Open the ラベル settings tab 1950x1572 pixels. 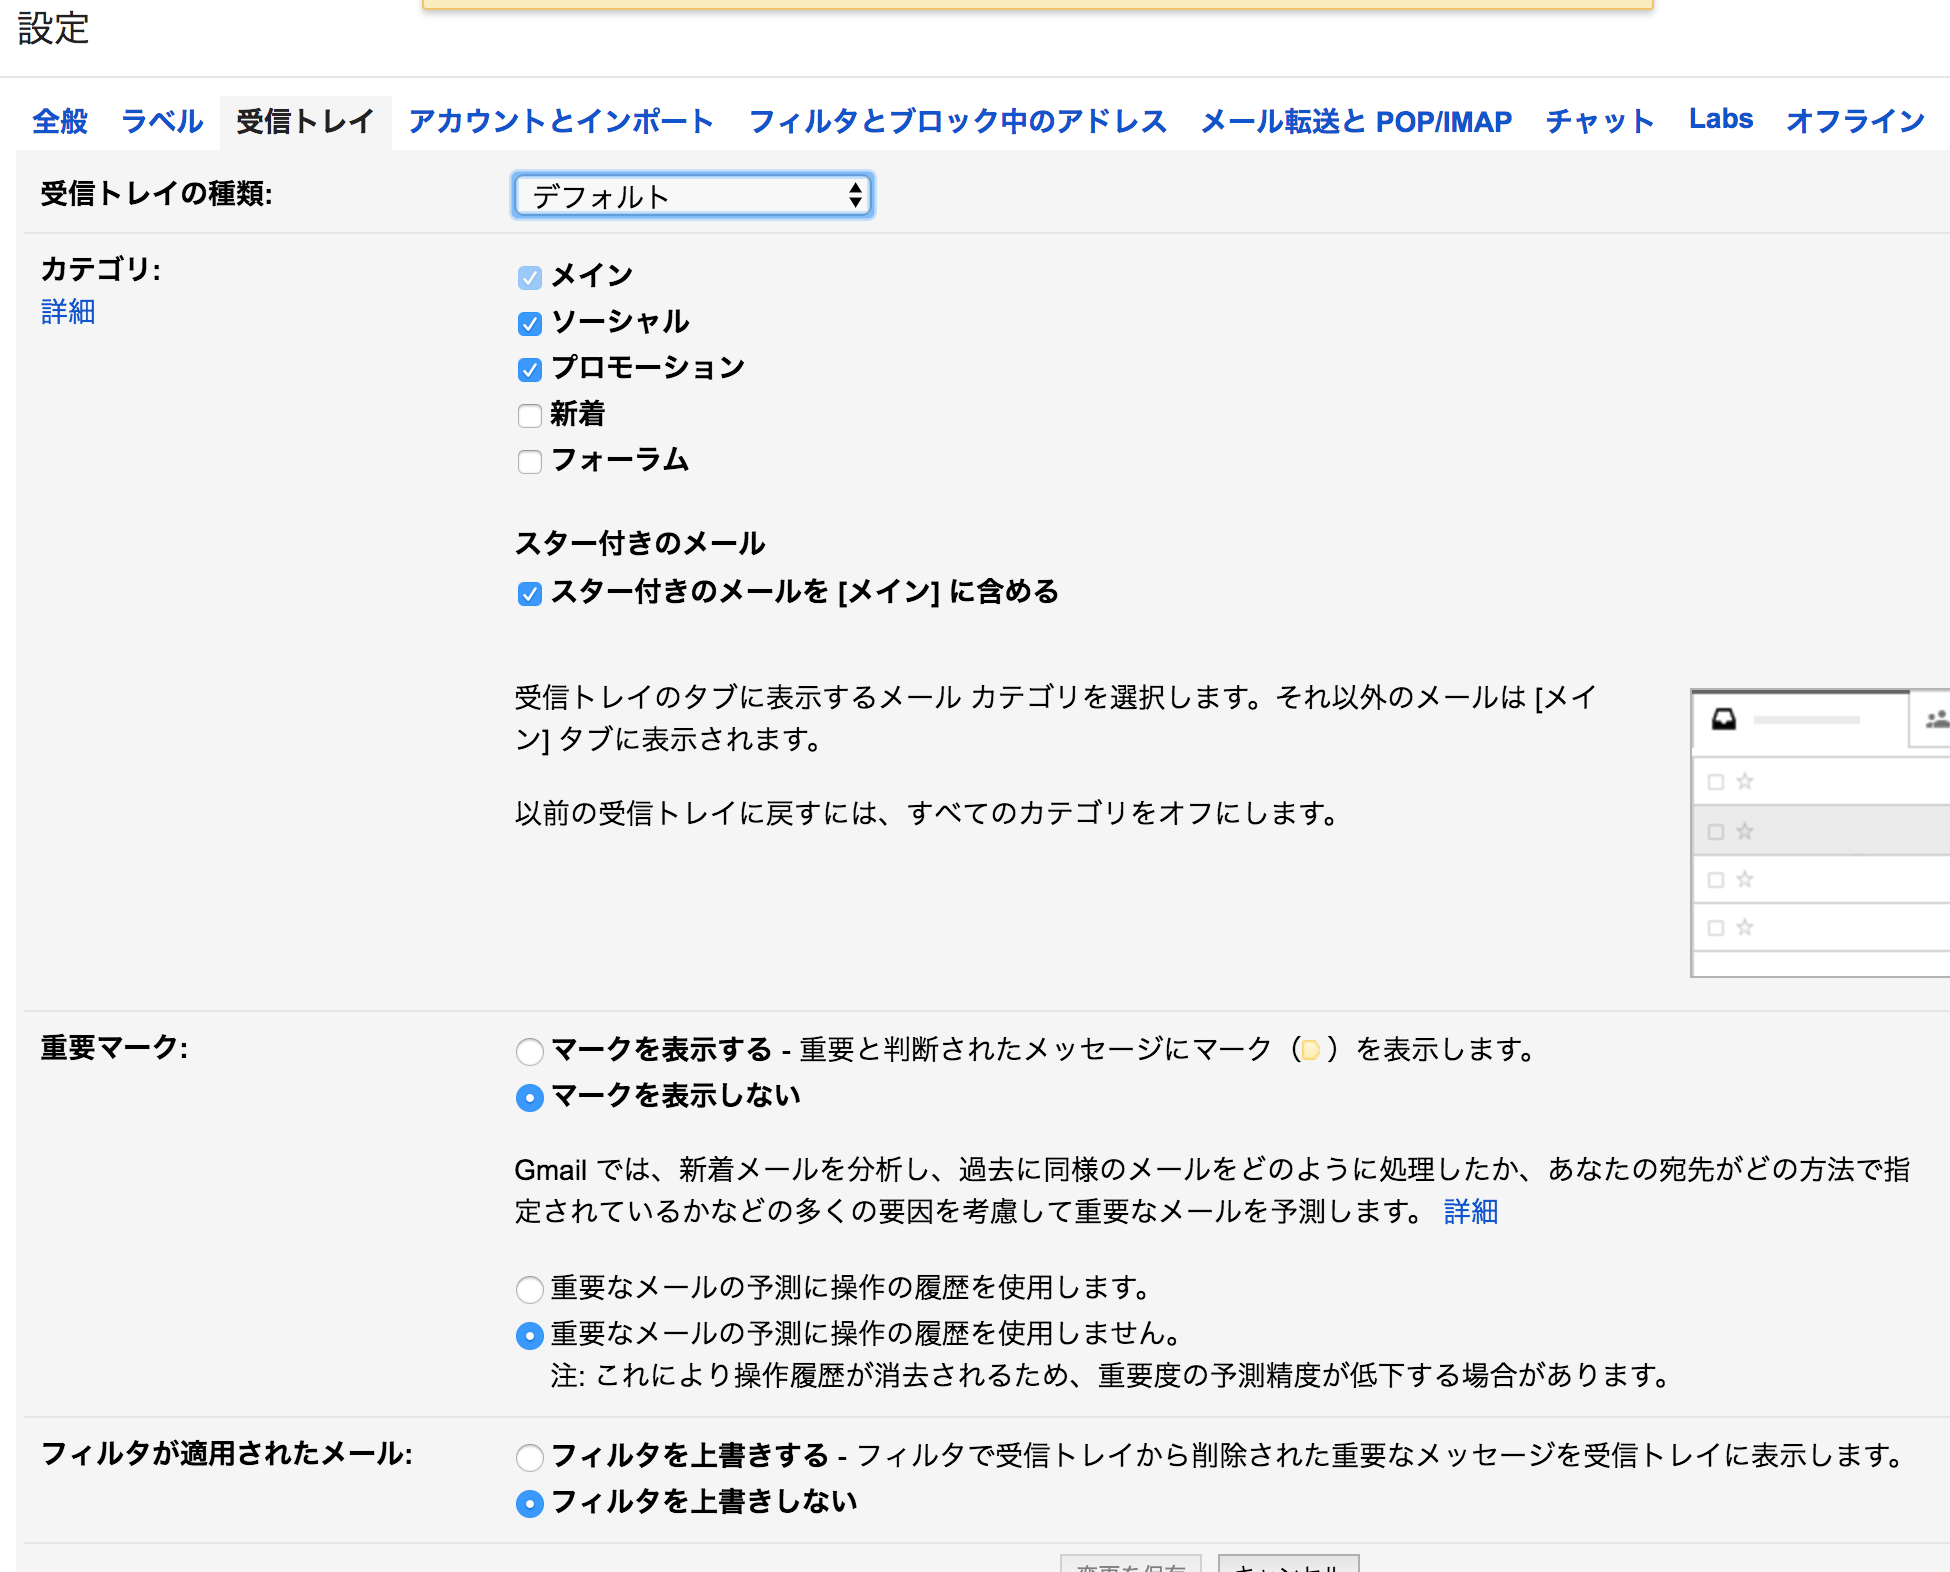162,122
